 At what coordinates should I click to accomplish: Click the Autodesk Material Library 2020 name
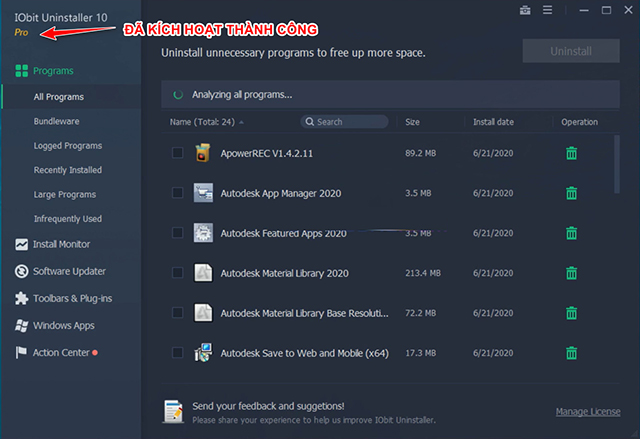click(284, 273)
